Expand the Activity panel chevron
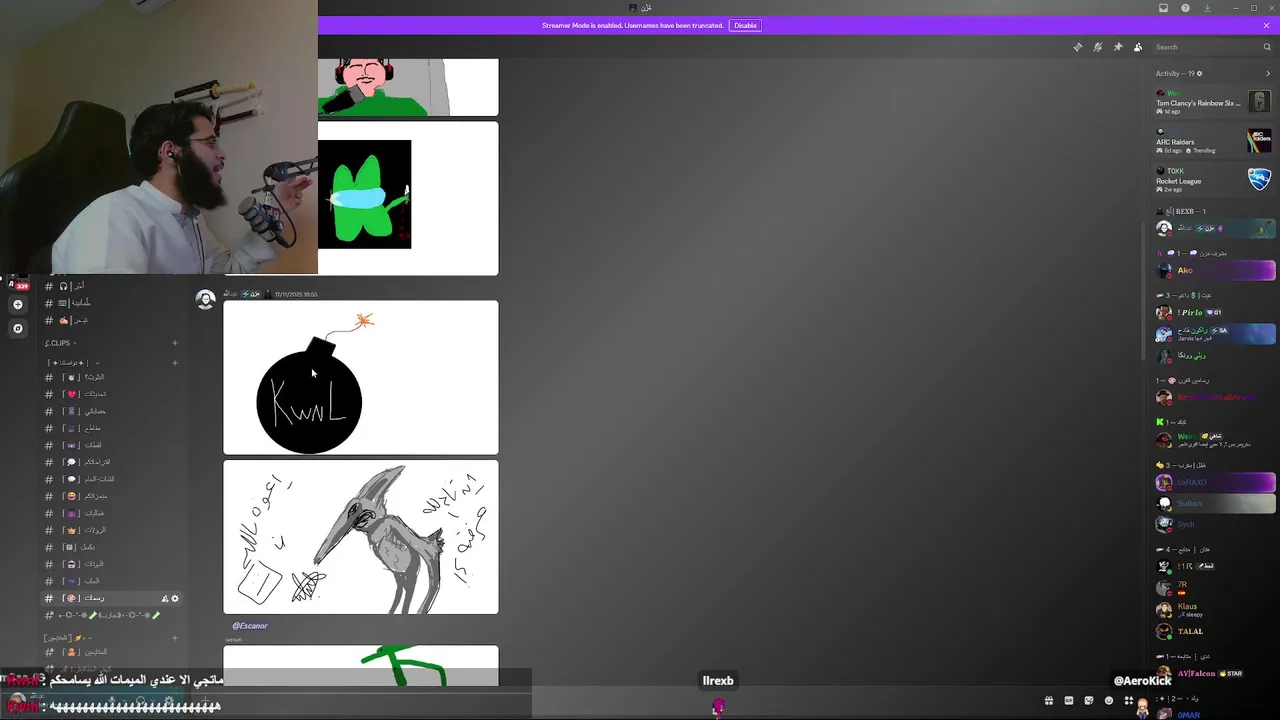This screenshot has height=720, width=1280. coord(1268,73)
